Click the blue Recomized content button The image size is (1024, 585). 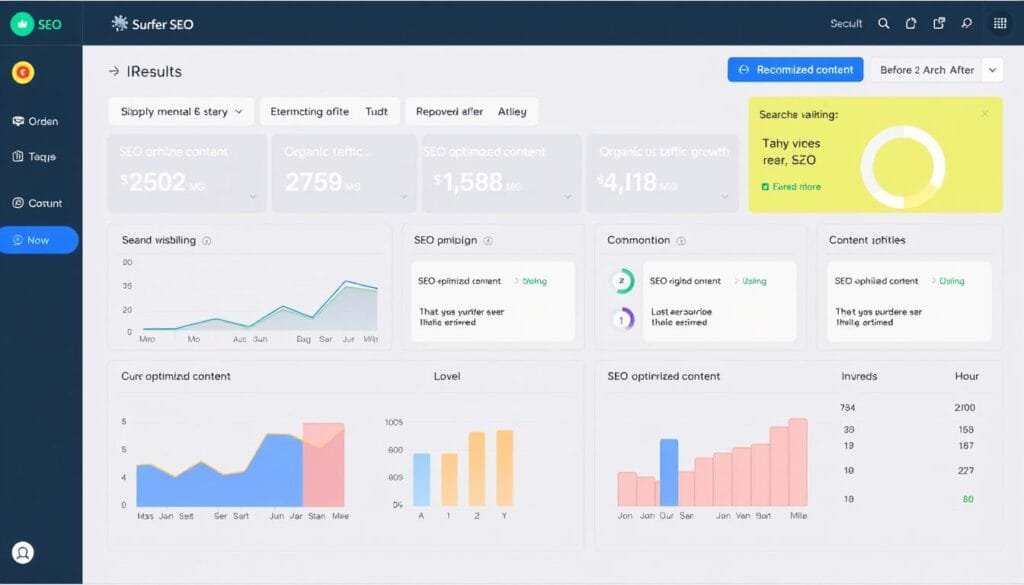click(x=794, y=70)
